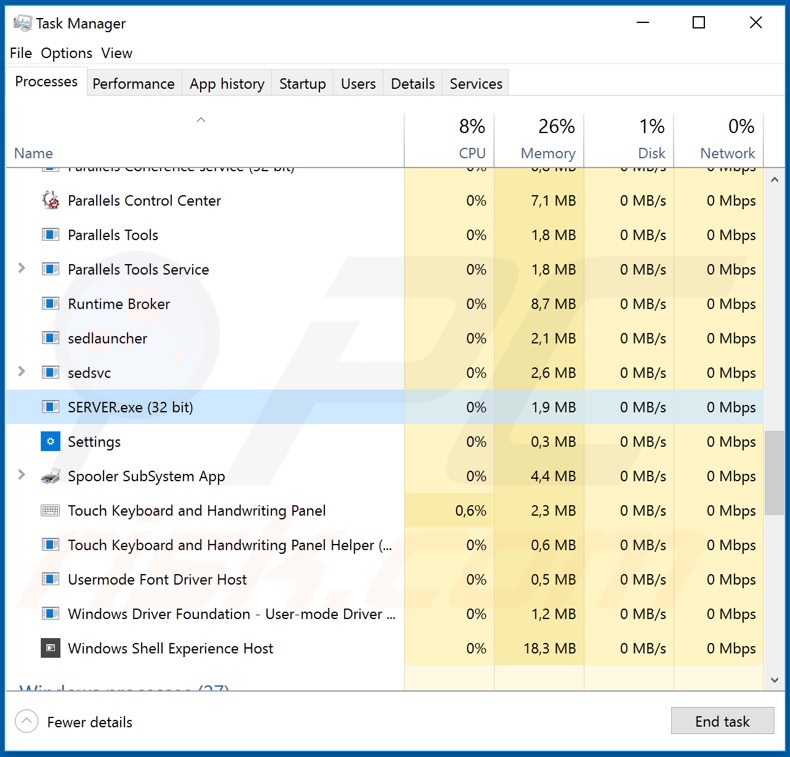The height and width of the screenshot is (757, 790).
Task: Collapse view with the Fewer details arrow
Action: [27, 722]
